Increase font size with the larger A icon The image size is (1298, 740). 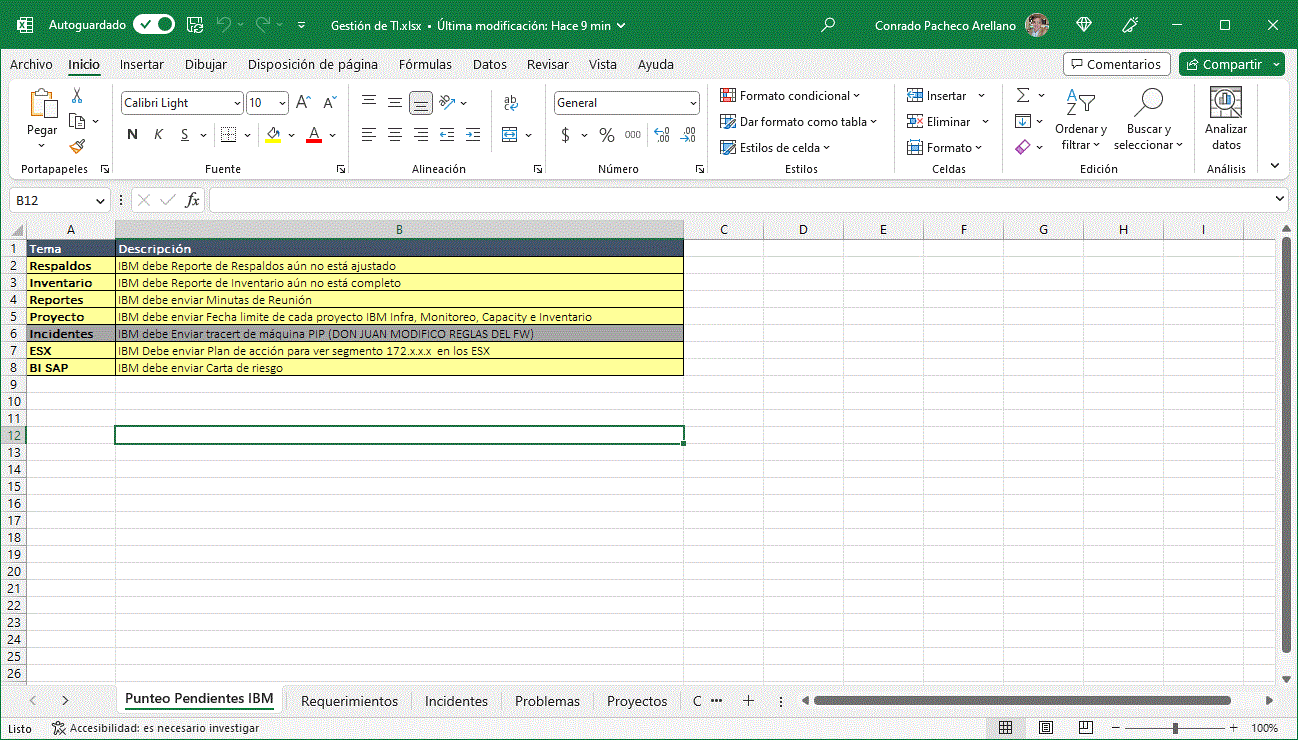(x=304, y=103)
